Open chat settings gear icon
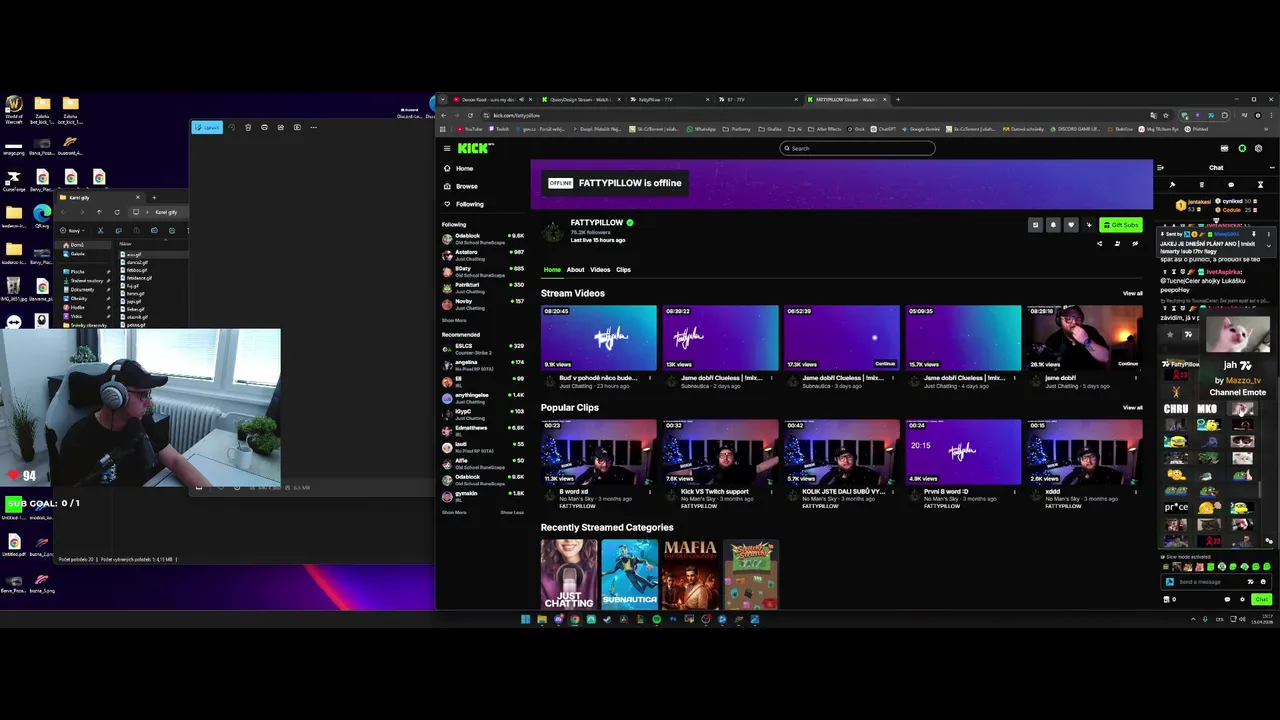The height and width of the screenshot is (720, 1280). (x=1242, y=599)
